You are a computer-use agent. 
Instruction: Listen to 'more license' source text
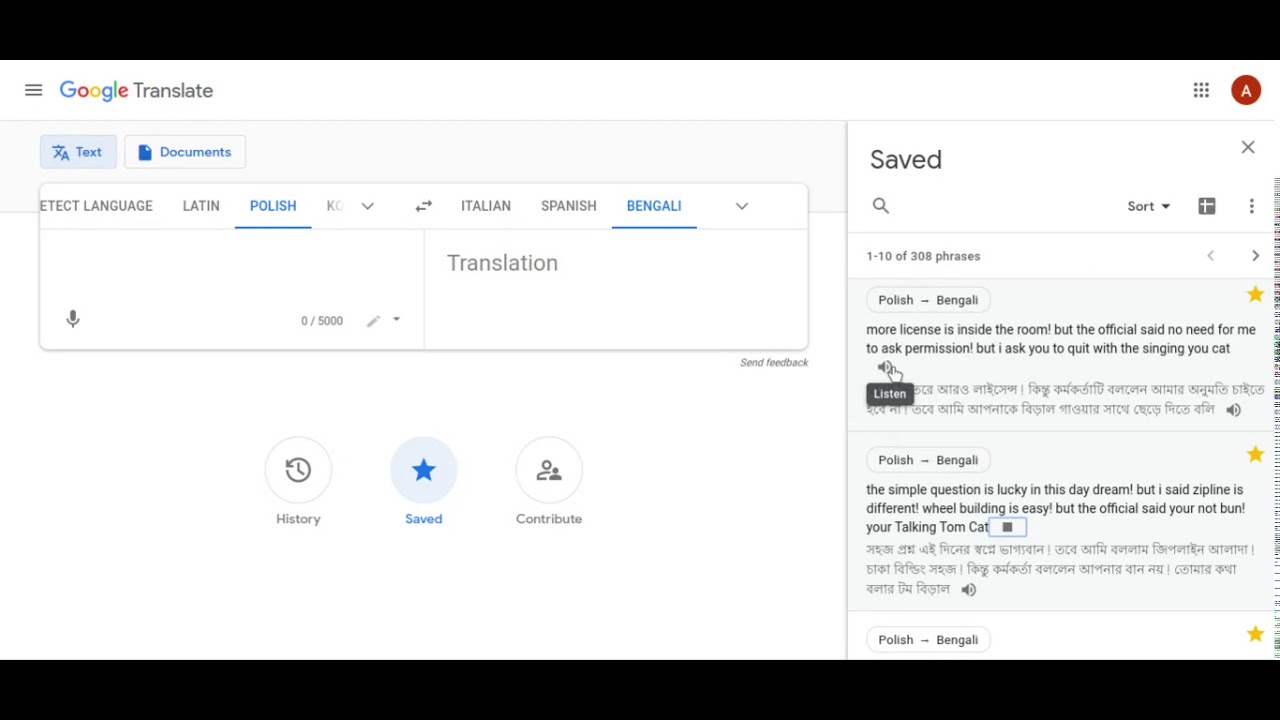pyautogui.click(x=885, y=368)
